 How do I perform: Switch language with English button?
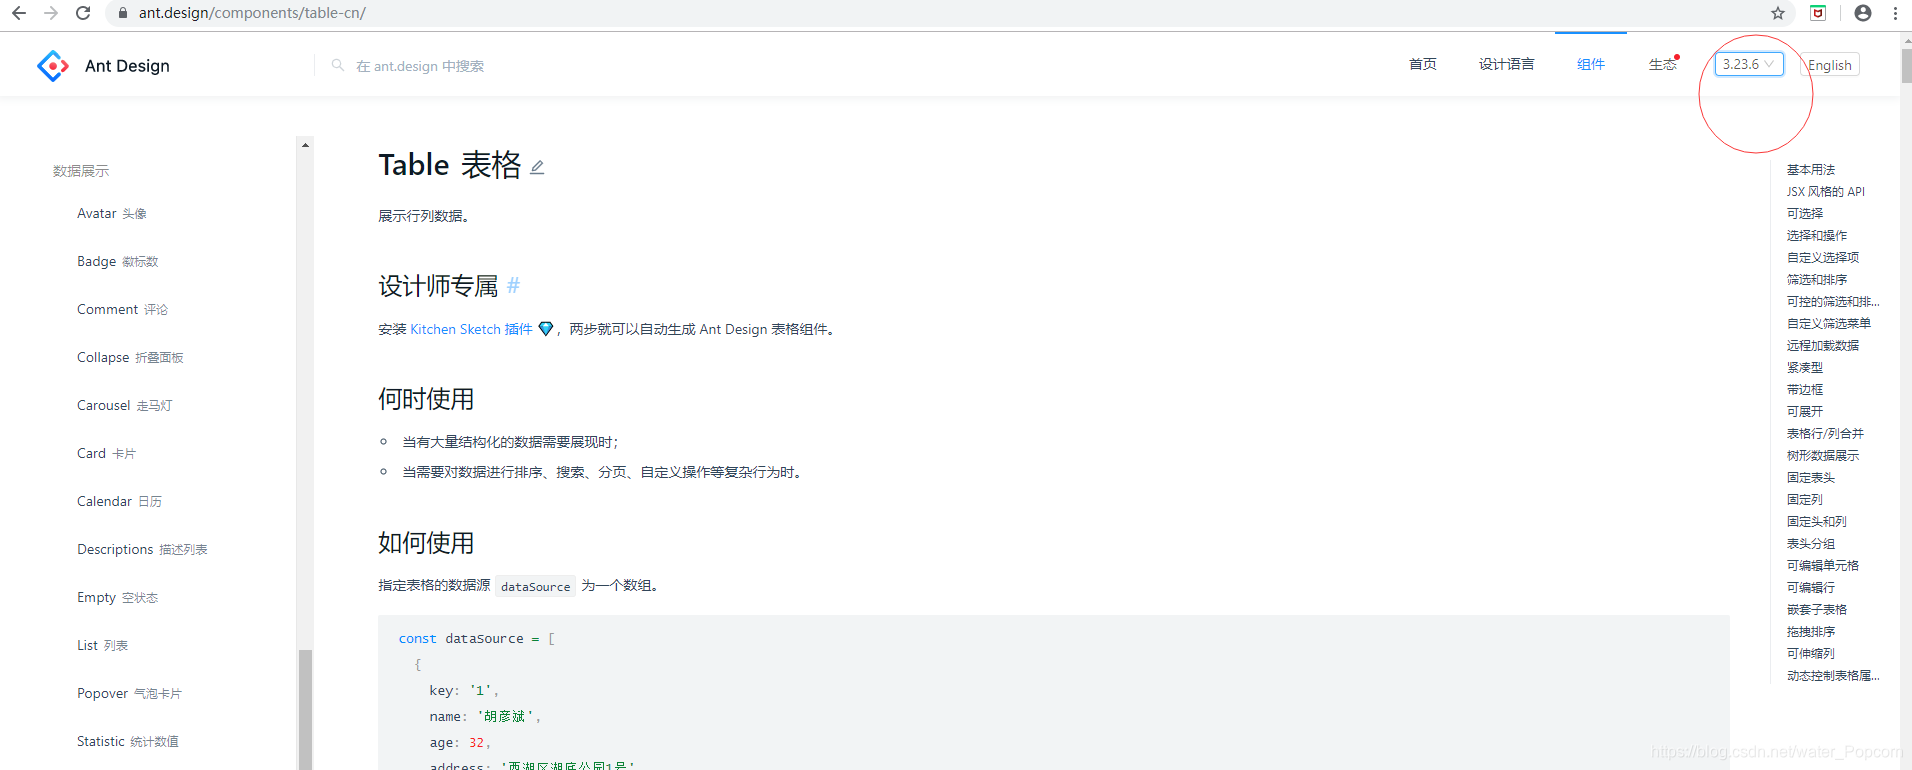[1830, 65]
